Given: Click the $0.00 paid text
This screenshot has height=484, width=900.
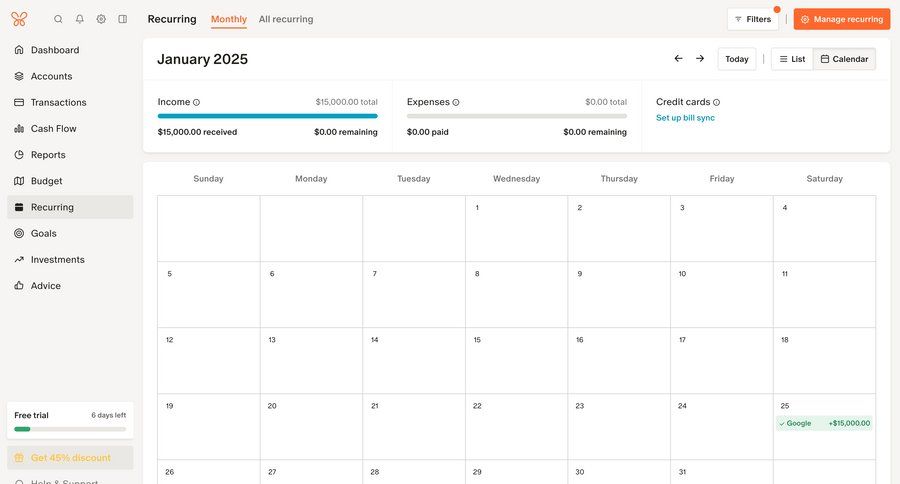Looking at the screenshot, I should [428, 132].
